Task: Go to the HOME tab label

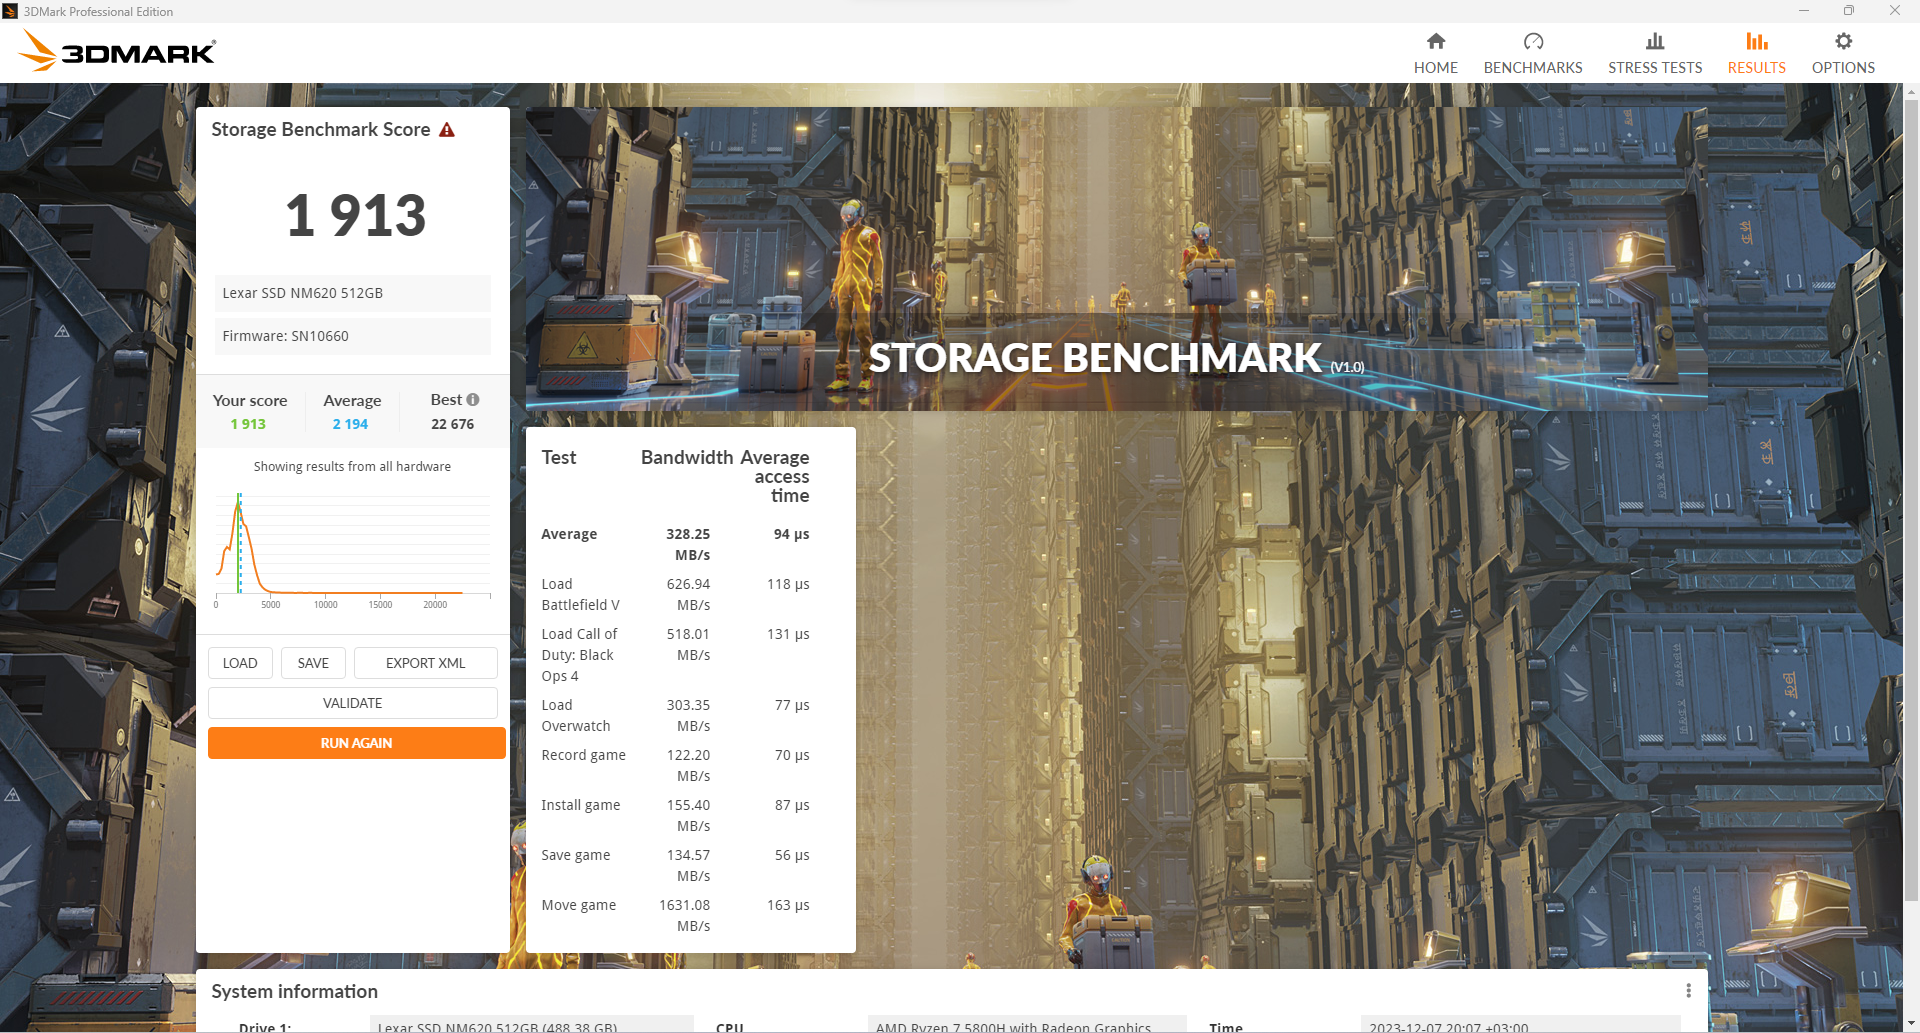Action: (1436, 68)
